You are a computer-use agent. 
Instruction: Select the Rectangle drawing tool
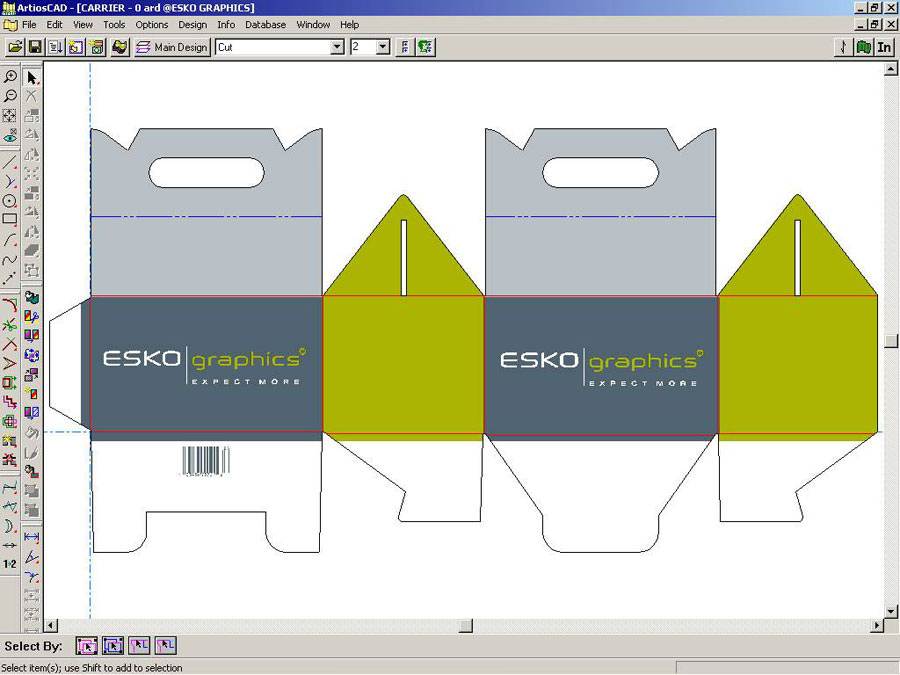tap(10, 220)
